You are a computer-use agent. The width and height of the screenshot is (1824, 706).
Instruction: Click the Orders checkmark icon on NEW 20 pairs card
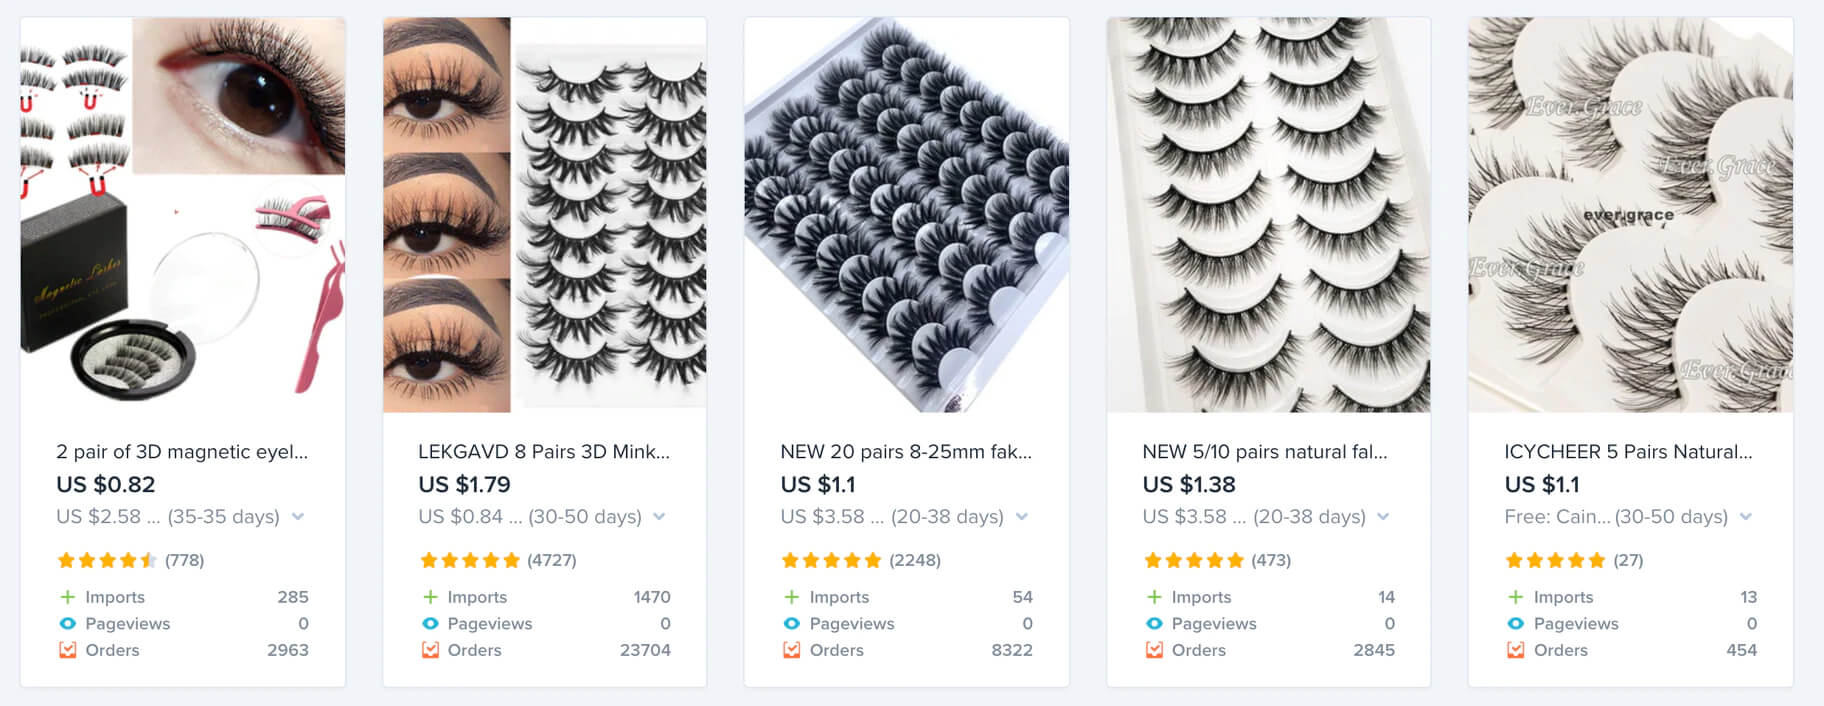click(791, 650)
